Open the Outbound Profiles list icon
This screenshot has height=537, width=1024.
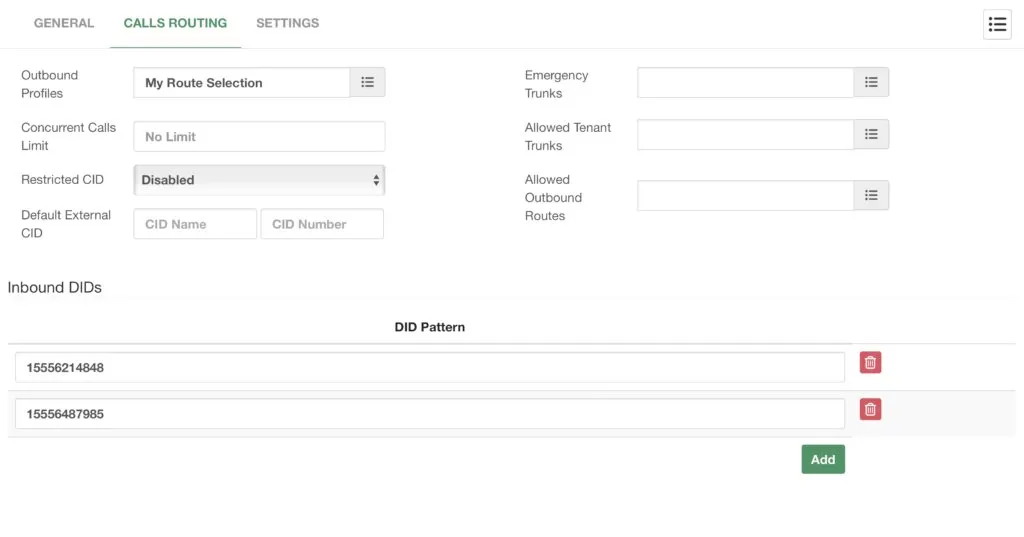[368, 82]
